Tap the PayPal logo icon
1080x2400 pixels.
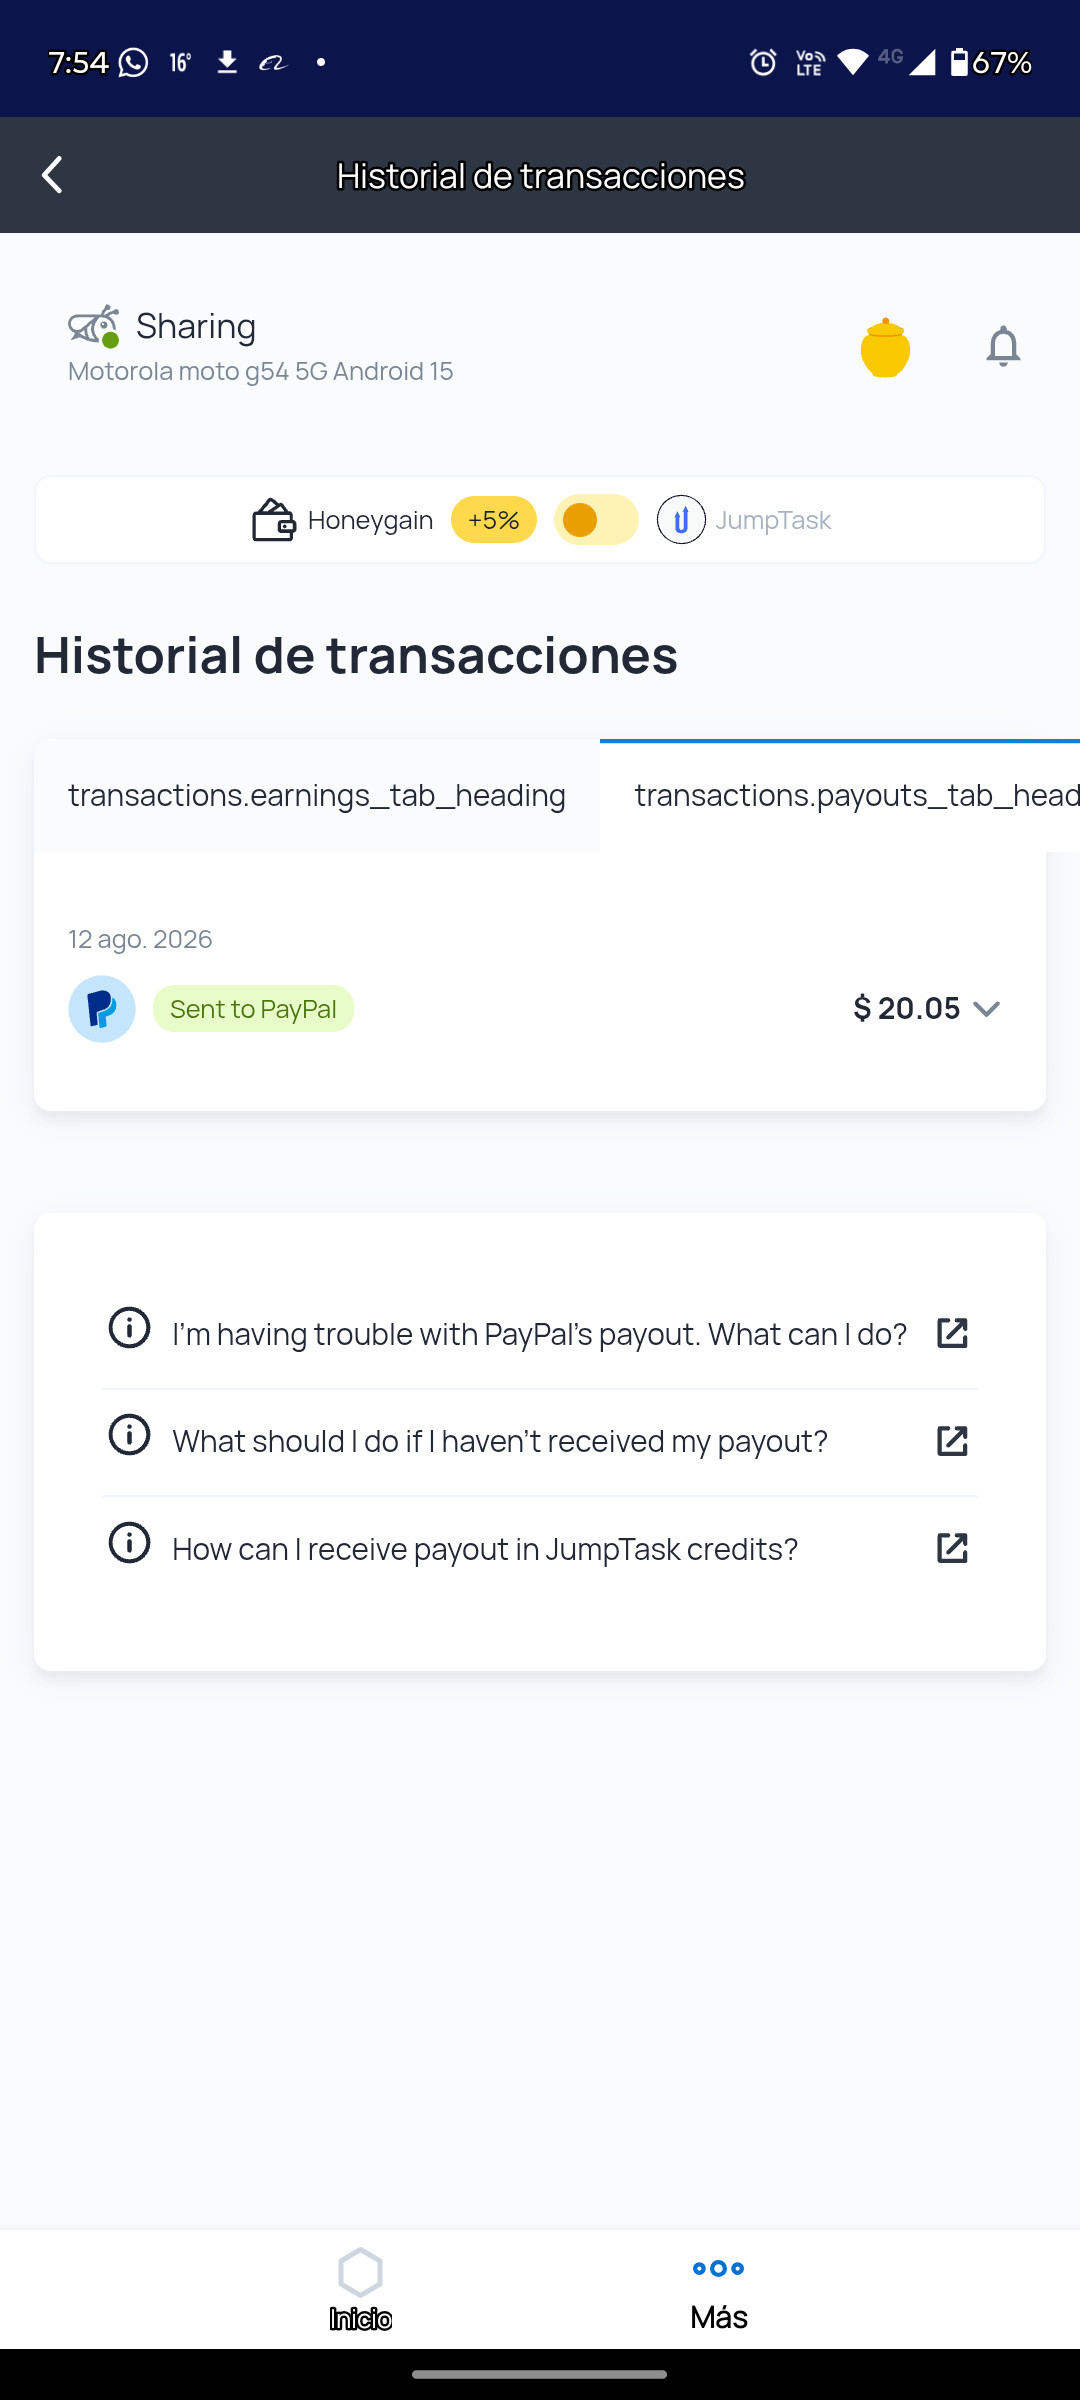102,1009
